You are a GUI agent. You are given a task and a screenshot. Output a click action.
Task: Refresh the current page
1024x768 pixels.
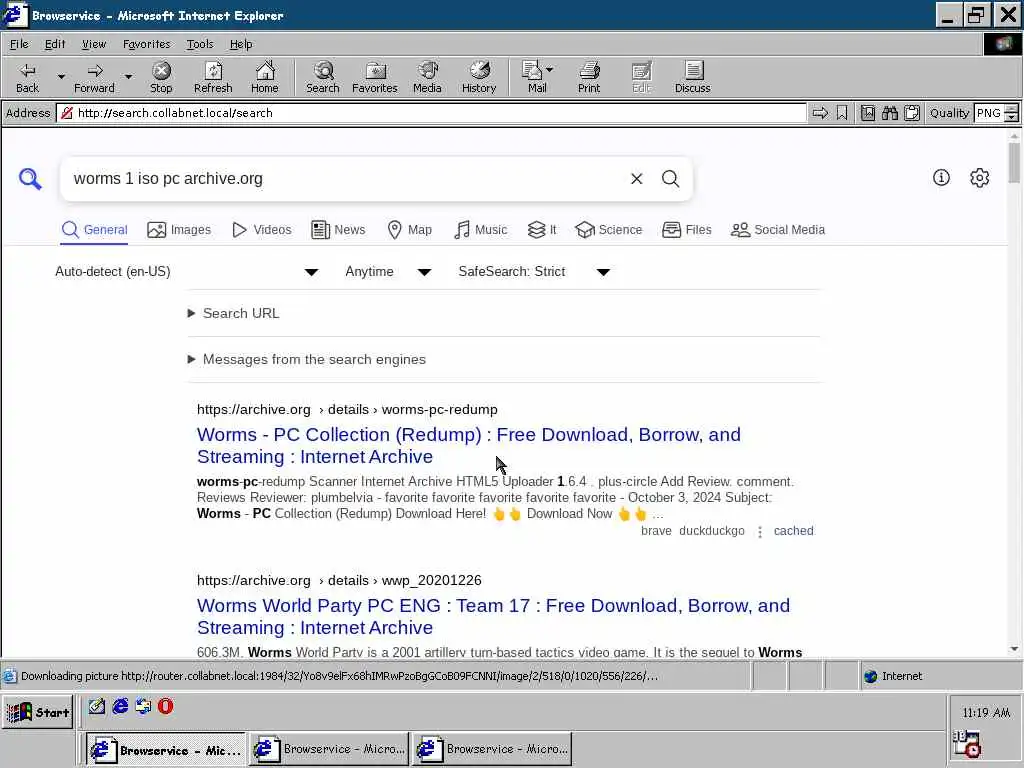click(x=213, y=78)
